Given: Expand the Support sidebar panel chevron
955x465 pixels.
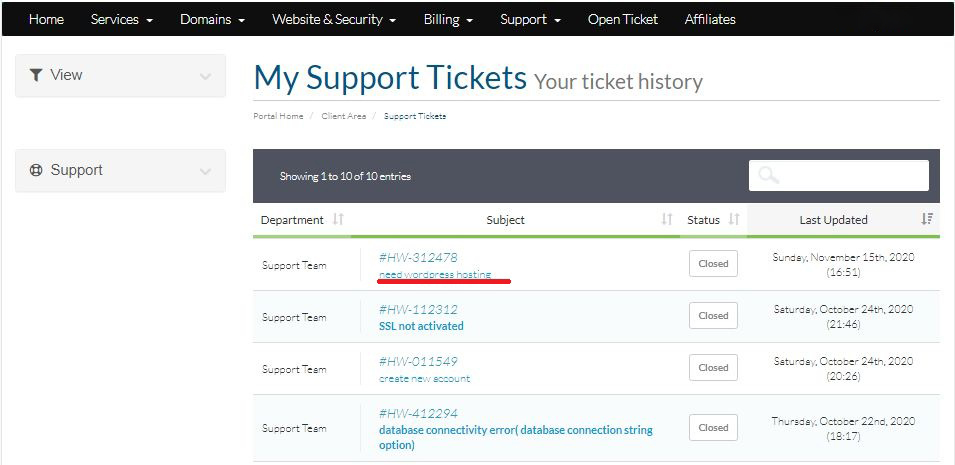Looking at the screenshot, I should (x=205, y=171).
